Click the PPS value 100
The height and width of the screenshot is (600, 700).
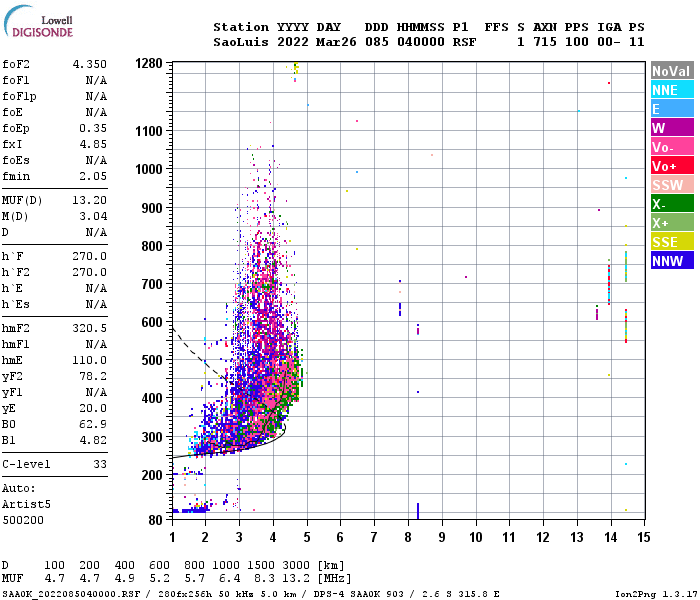point(577,42)
